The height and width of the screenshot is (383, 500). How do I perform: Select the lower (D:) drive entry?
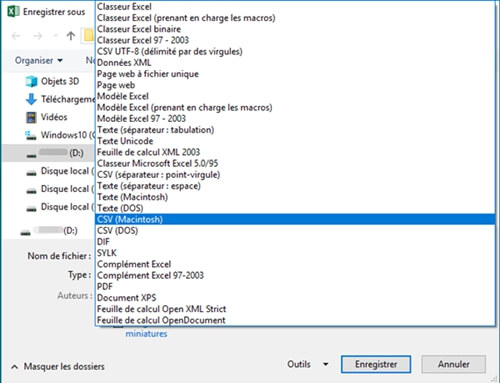tap(49, 231)
